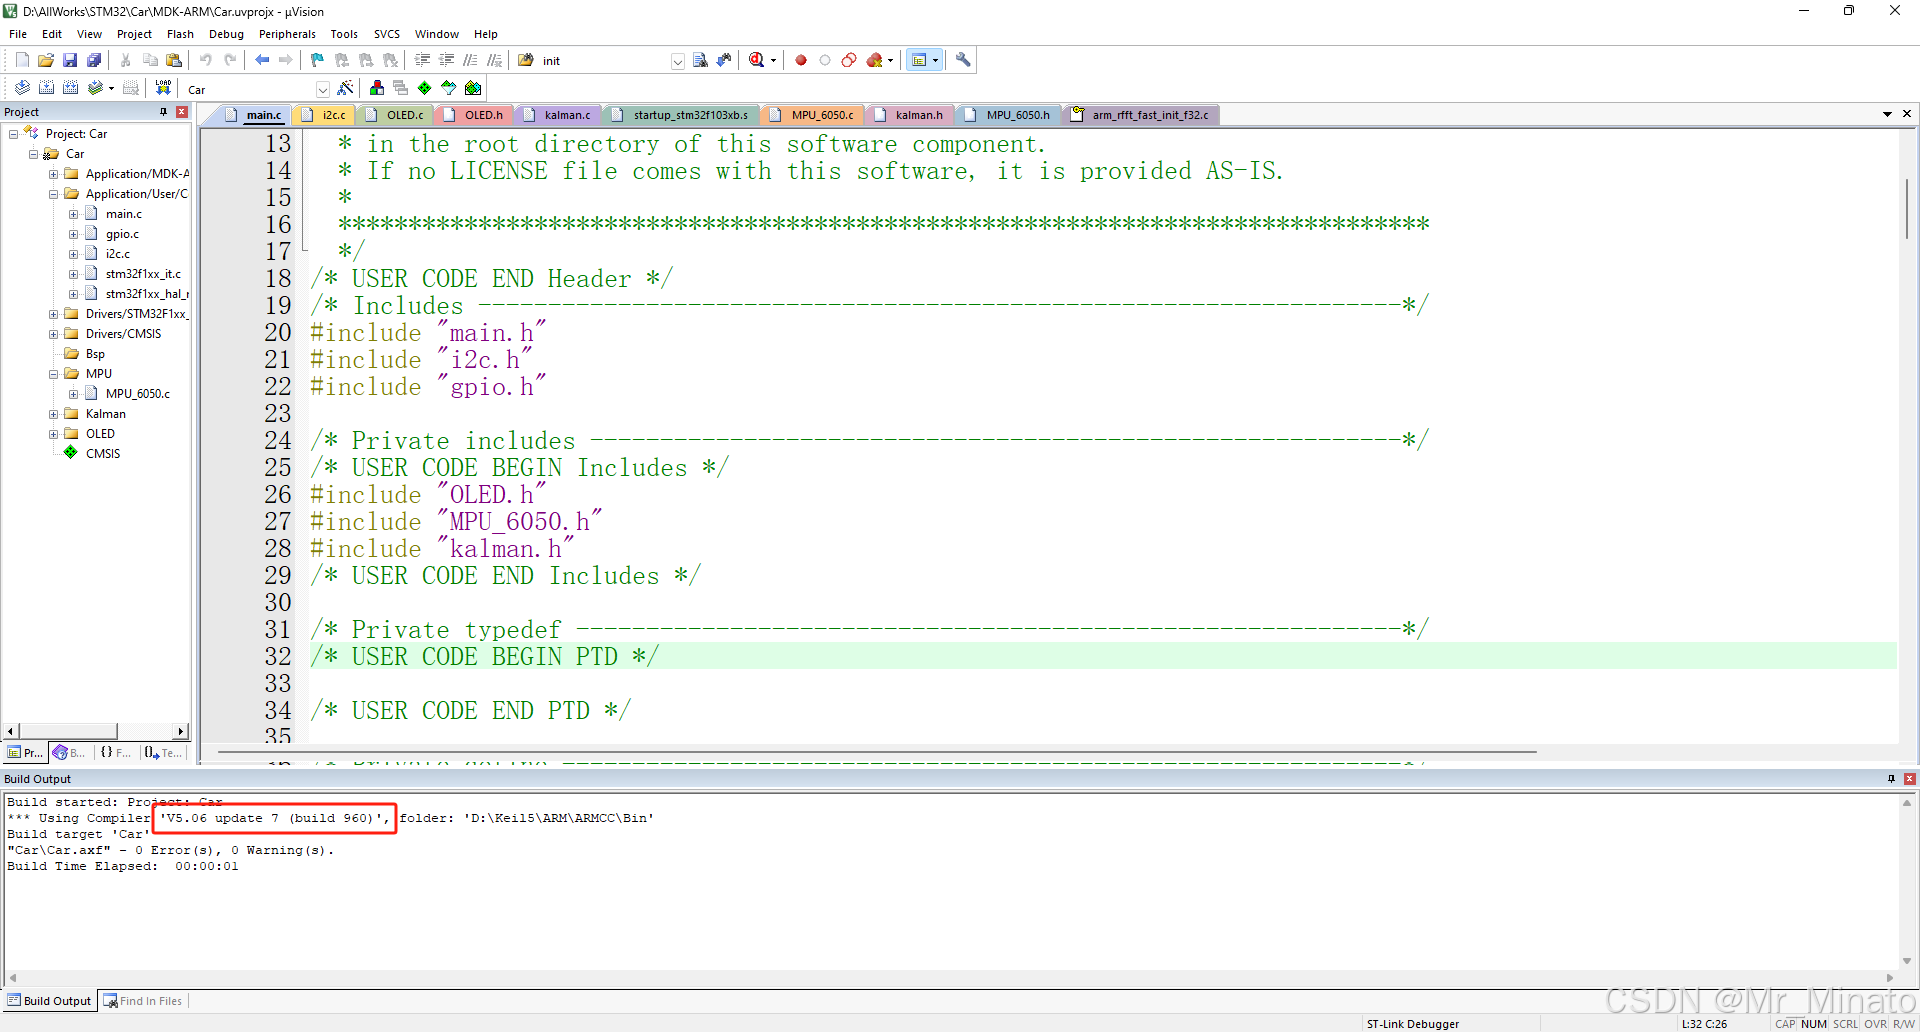Click the Paste clipboard icon
This screenshot has height=1032, width=1920.
tap(174, 60)
